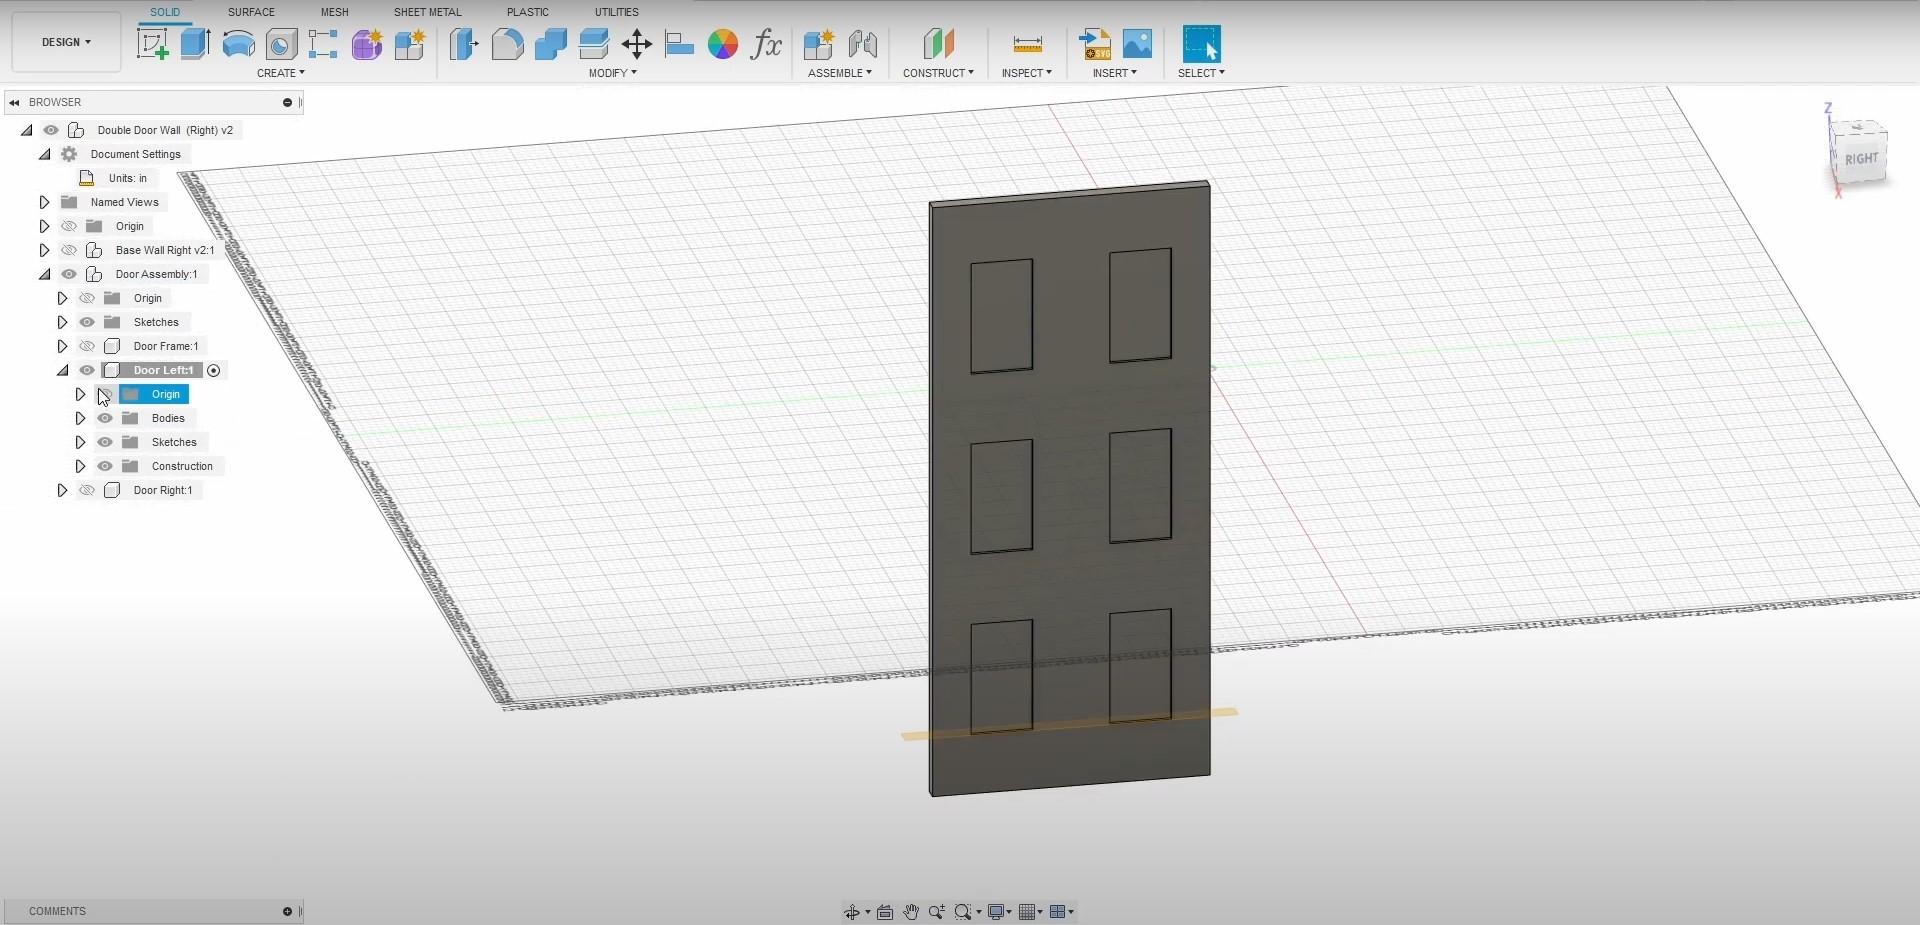Start a new sketch with Create Sketch

pos(152,44)
